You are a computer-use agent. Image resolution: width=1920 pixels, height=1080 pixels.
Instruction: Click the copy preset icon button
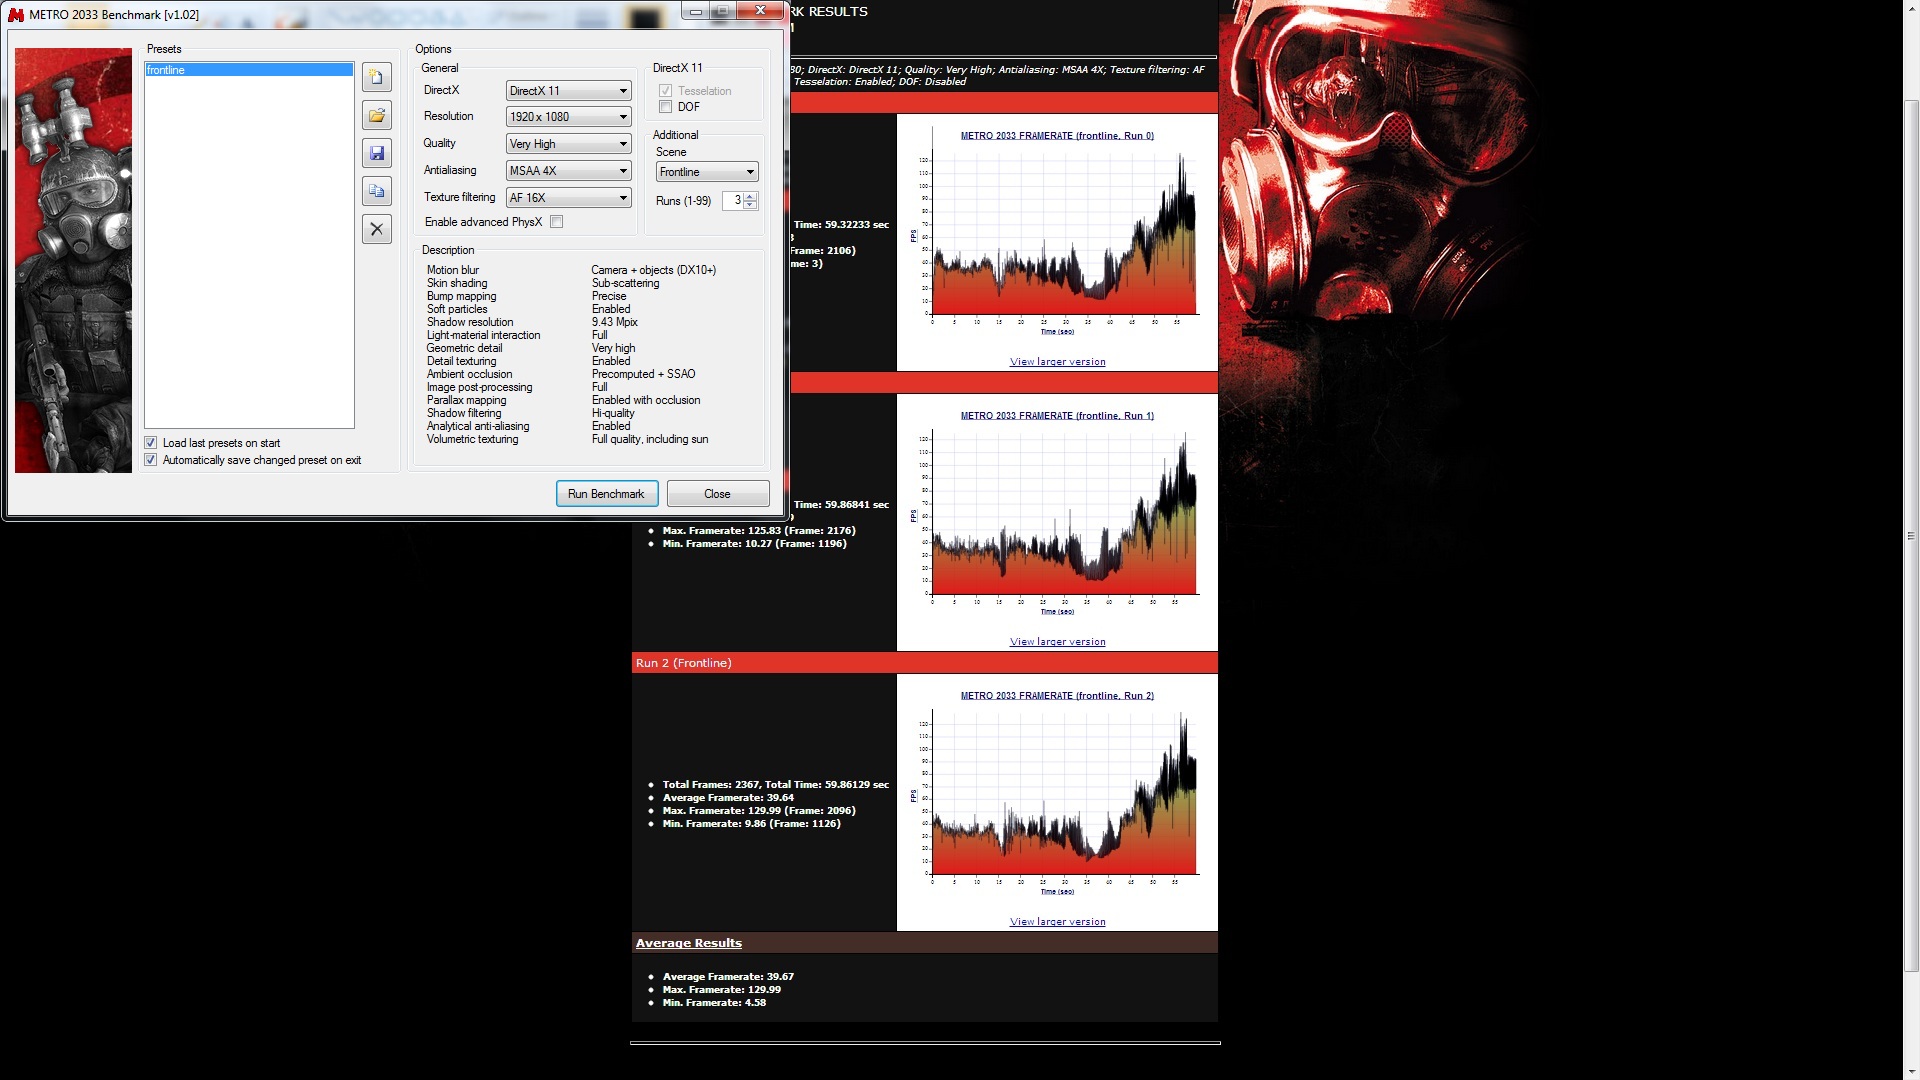coord(377,191)
